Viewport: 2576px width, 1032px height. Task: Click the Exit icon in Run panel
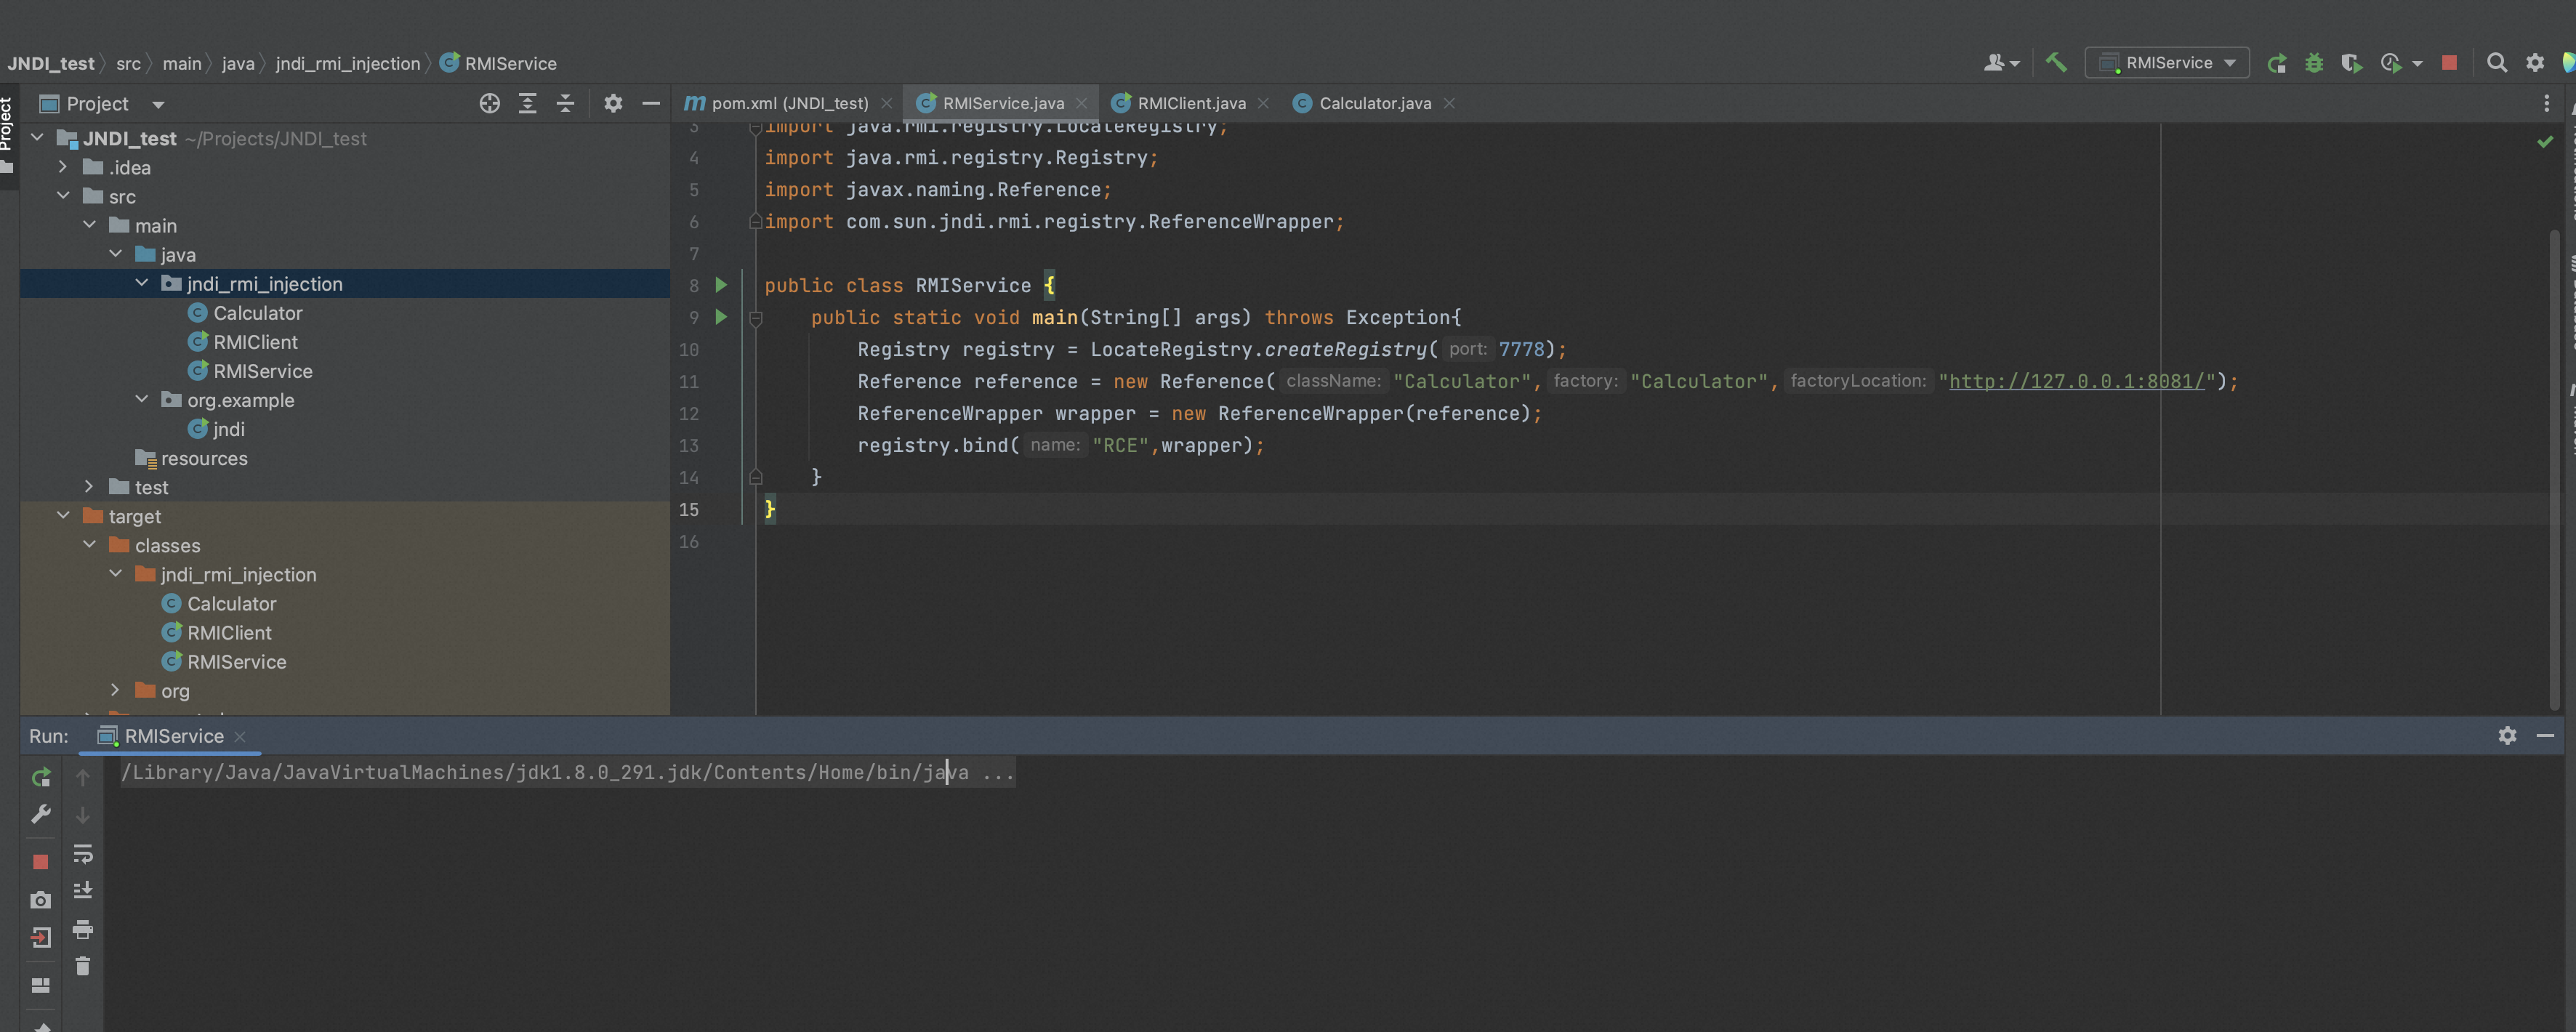tap(41, 938)
